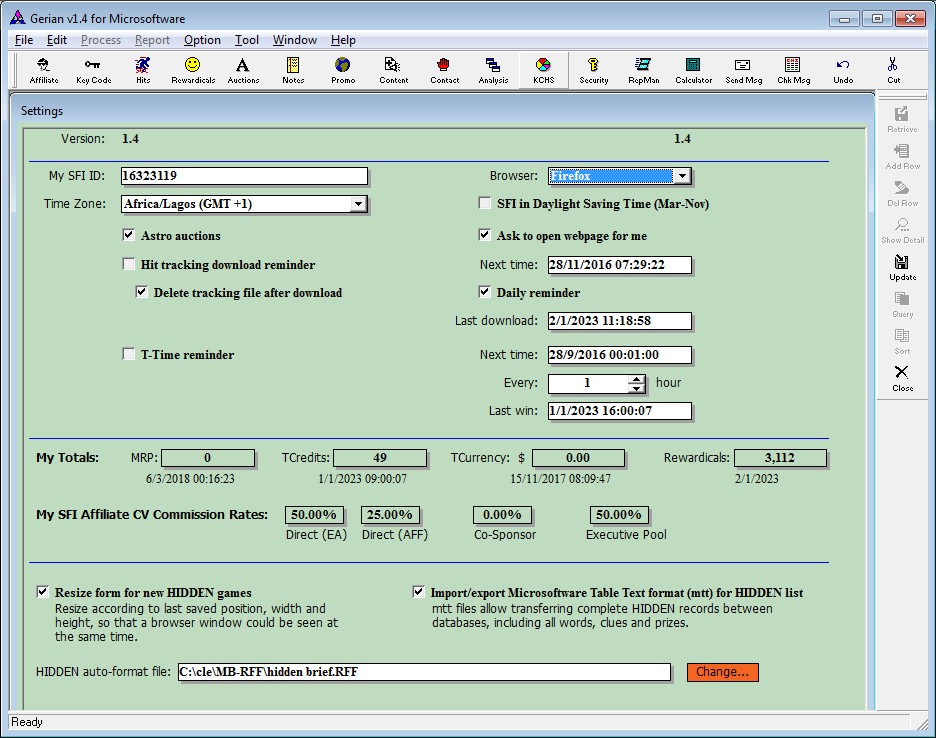Increase the Every hour spinner value
This screenshot has height=738, width=936.
[636, 379]
